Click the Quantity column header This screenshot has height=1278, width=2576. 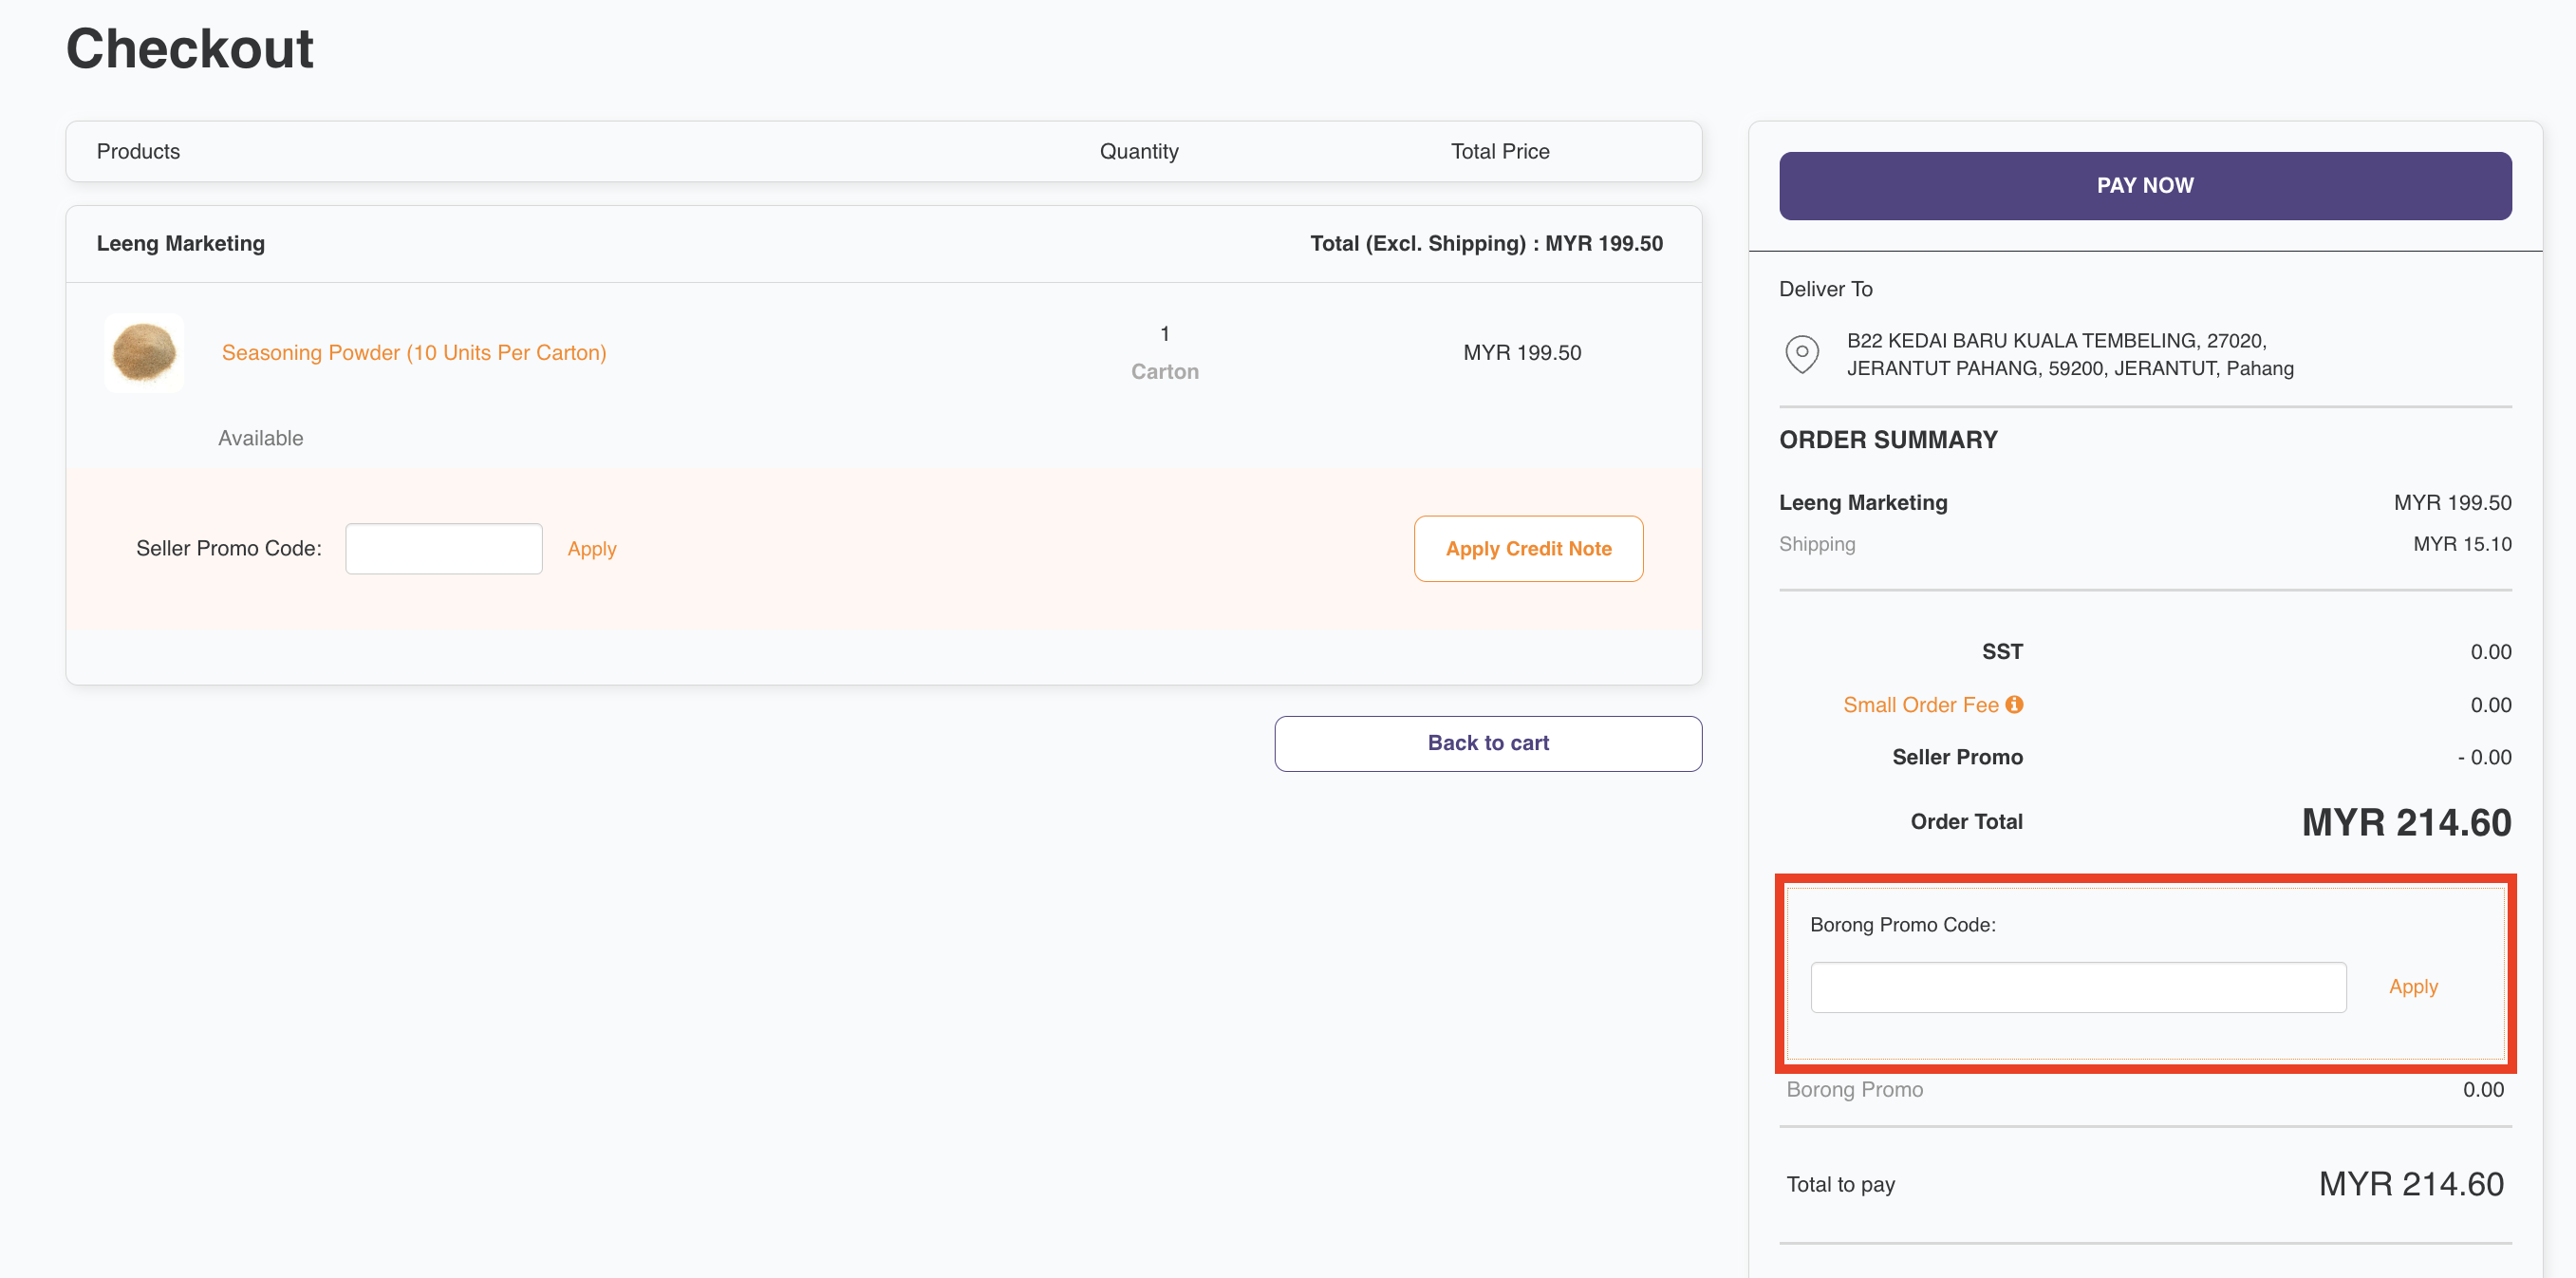(1138, 151)
